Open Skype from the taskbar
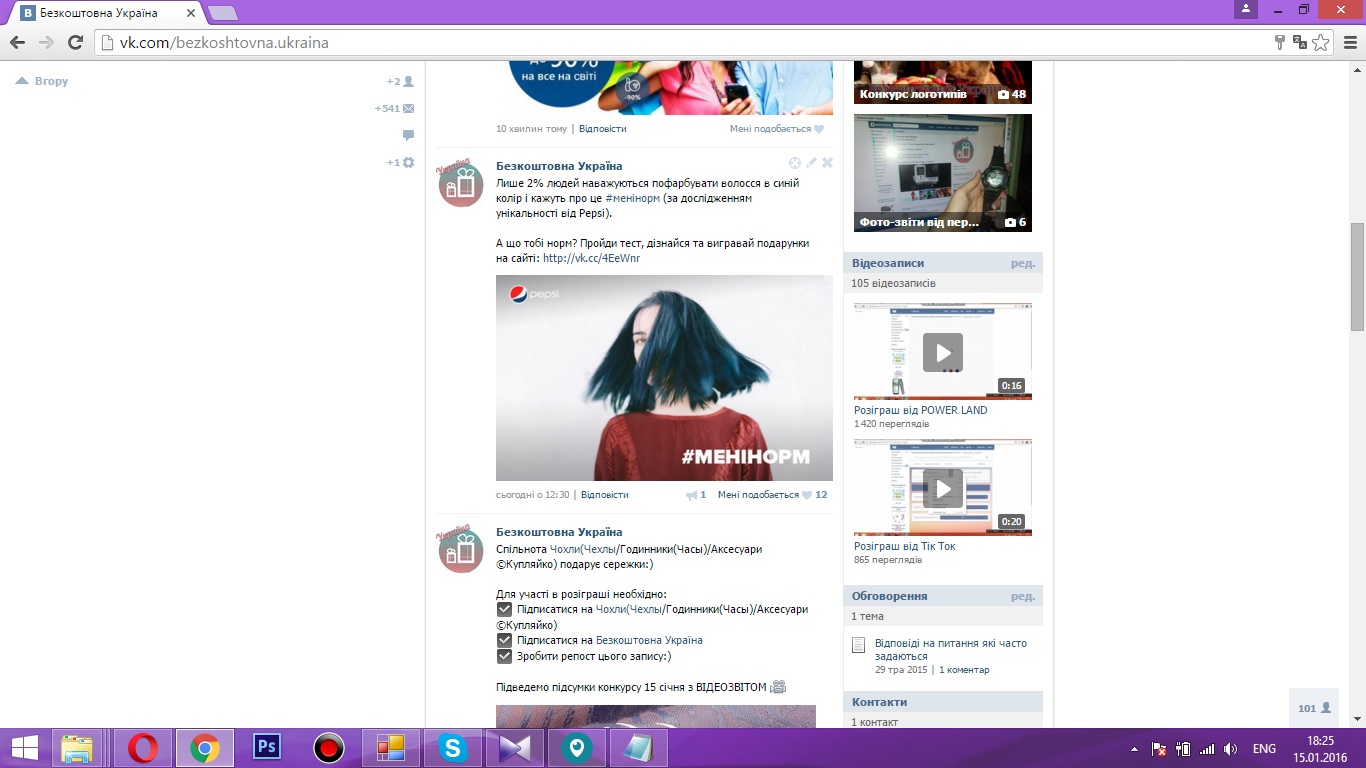Viewport: 1366px width, 768px height. point(453,748)
